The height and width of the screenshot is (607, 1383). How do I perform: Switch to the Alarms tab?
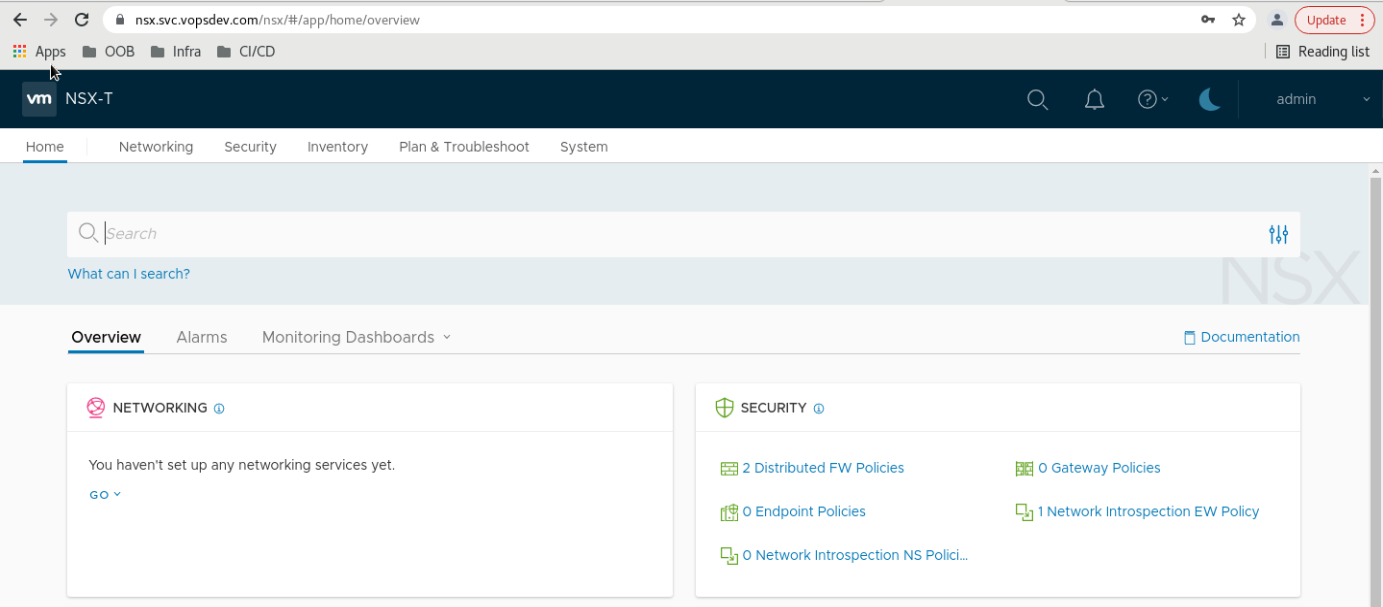[x=202, y=337]
